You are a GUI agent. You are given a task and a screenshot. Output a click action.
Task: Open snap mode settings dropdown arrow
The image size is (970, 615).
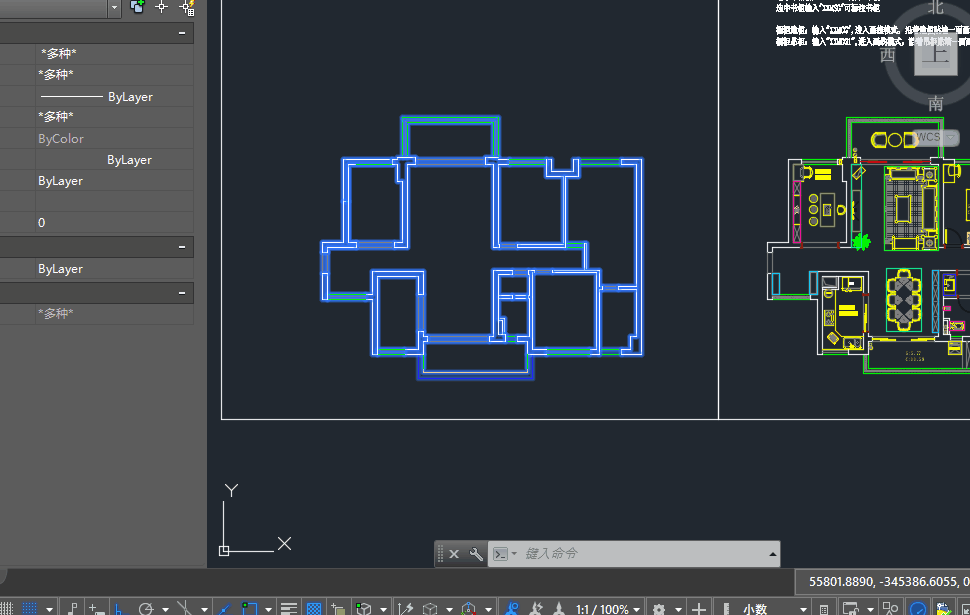coord(49,609)
